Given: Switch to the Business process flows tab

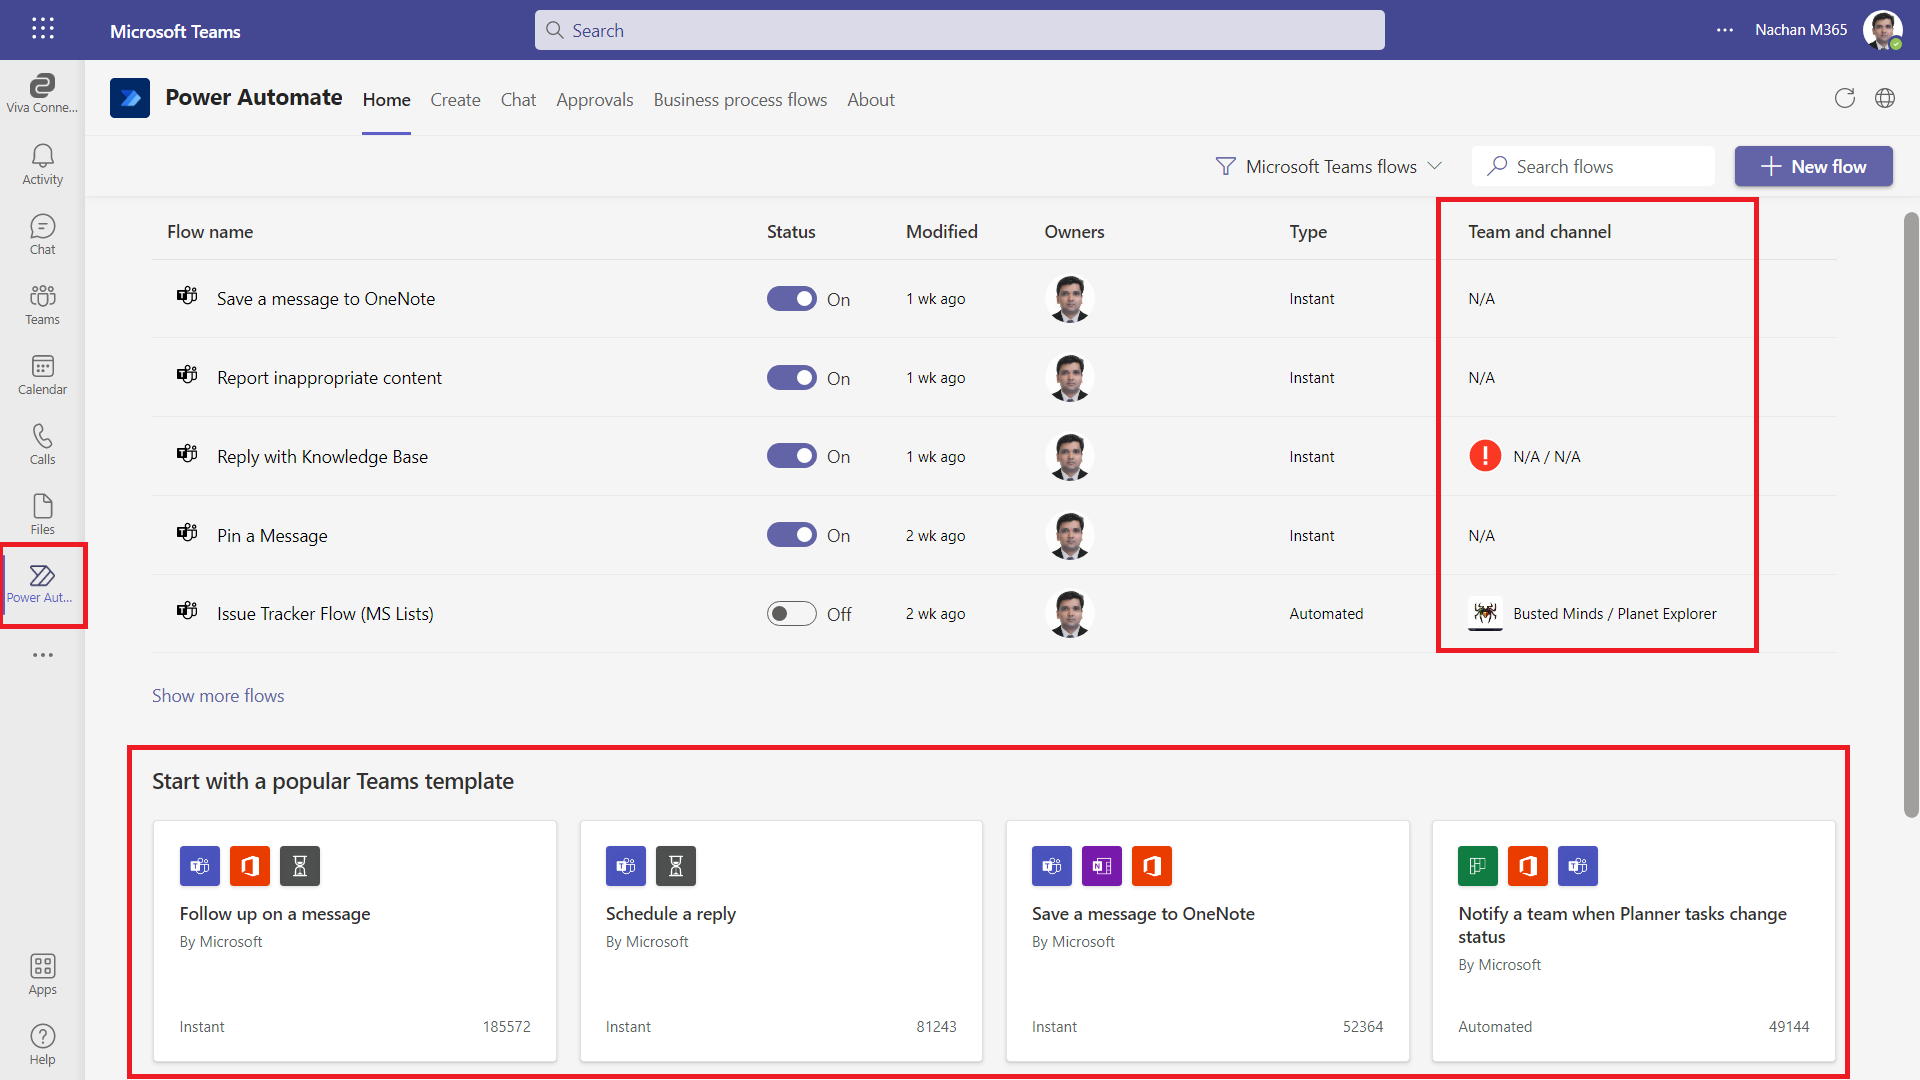Looking at the screenshot, I should [740, 100].
